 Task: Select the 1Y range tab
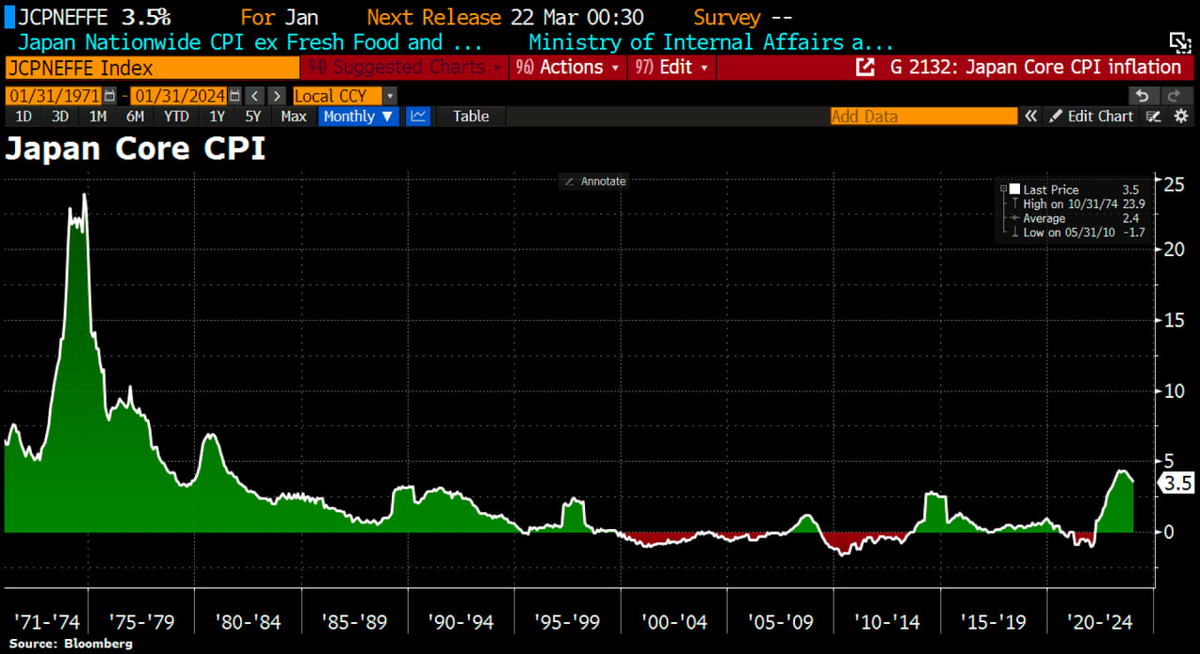(x=217, y=116)
